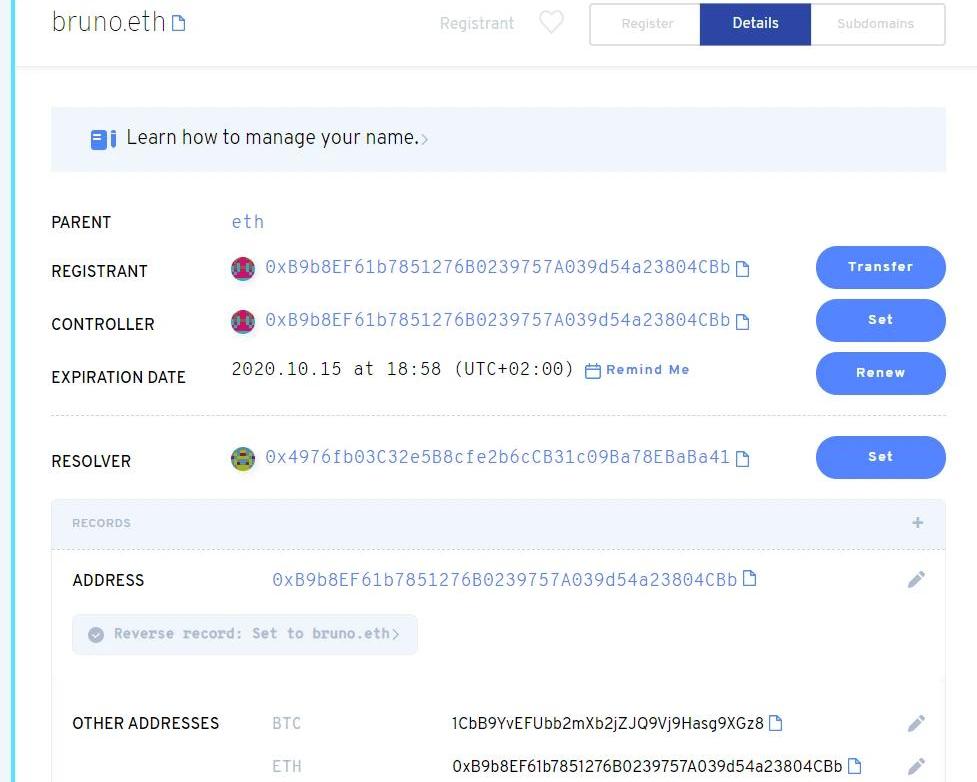
Task: Copy the ADDRESS record value icon
Action: pyautogui.click(x=749, y=579)
